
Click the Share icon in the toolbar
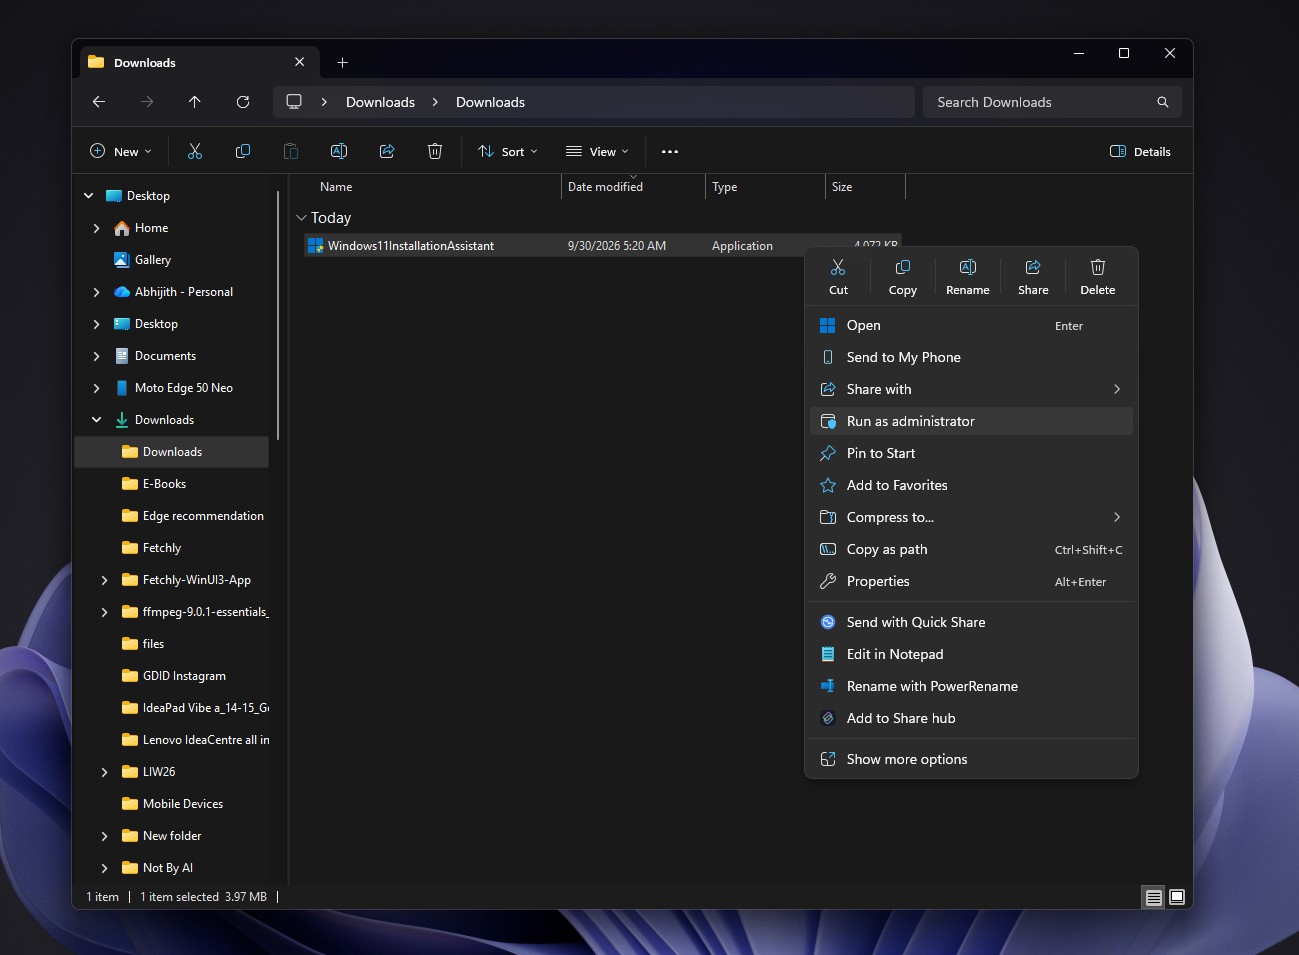387,151
